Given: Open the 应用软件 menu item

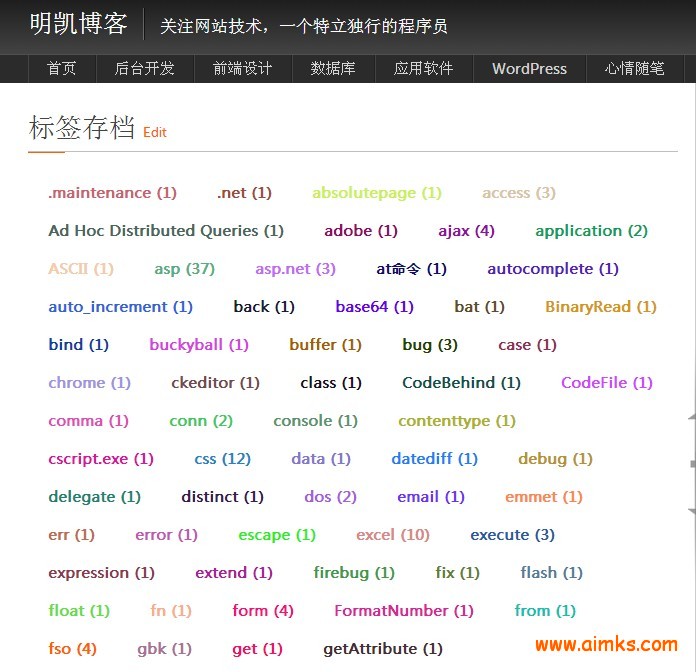Looking at the screenshot, I should point(423,68).
